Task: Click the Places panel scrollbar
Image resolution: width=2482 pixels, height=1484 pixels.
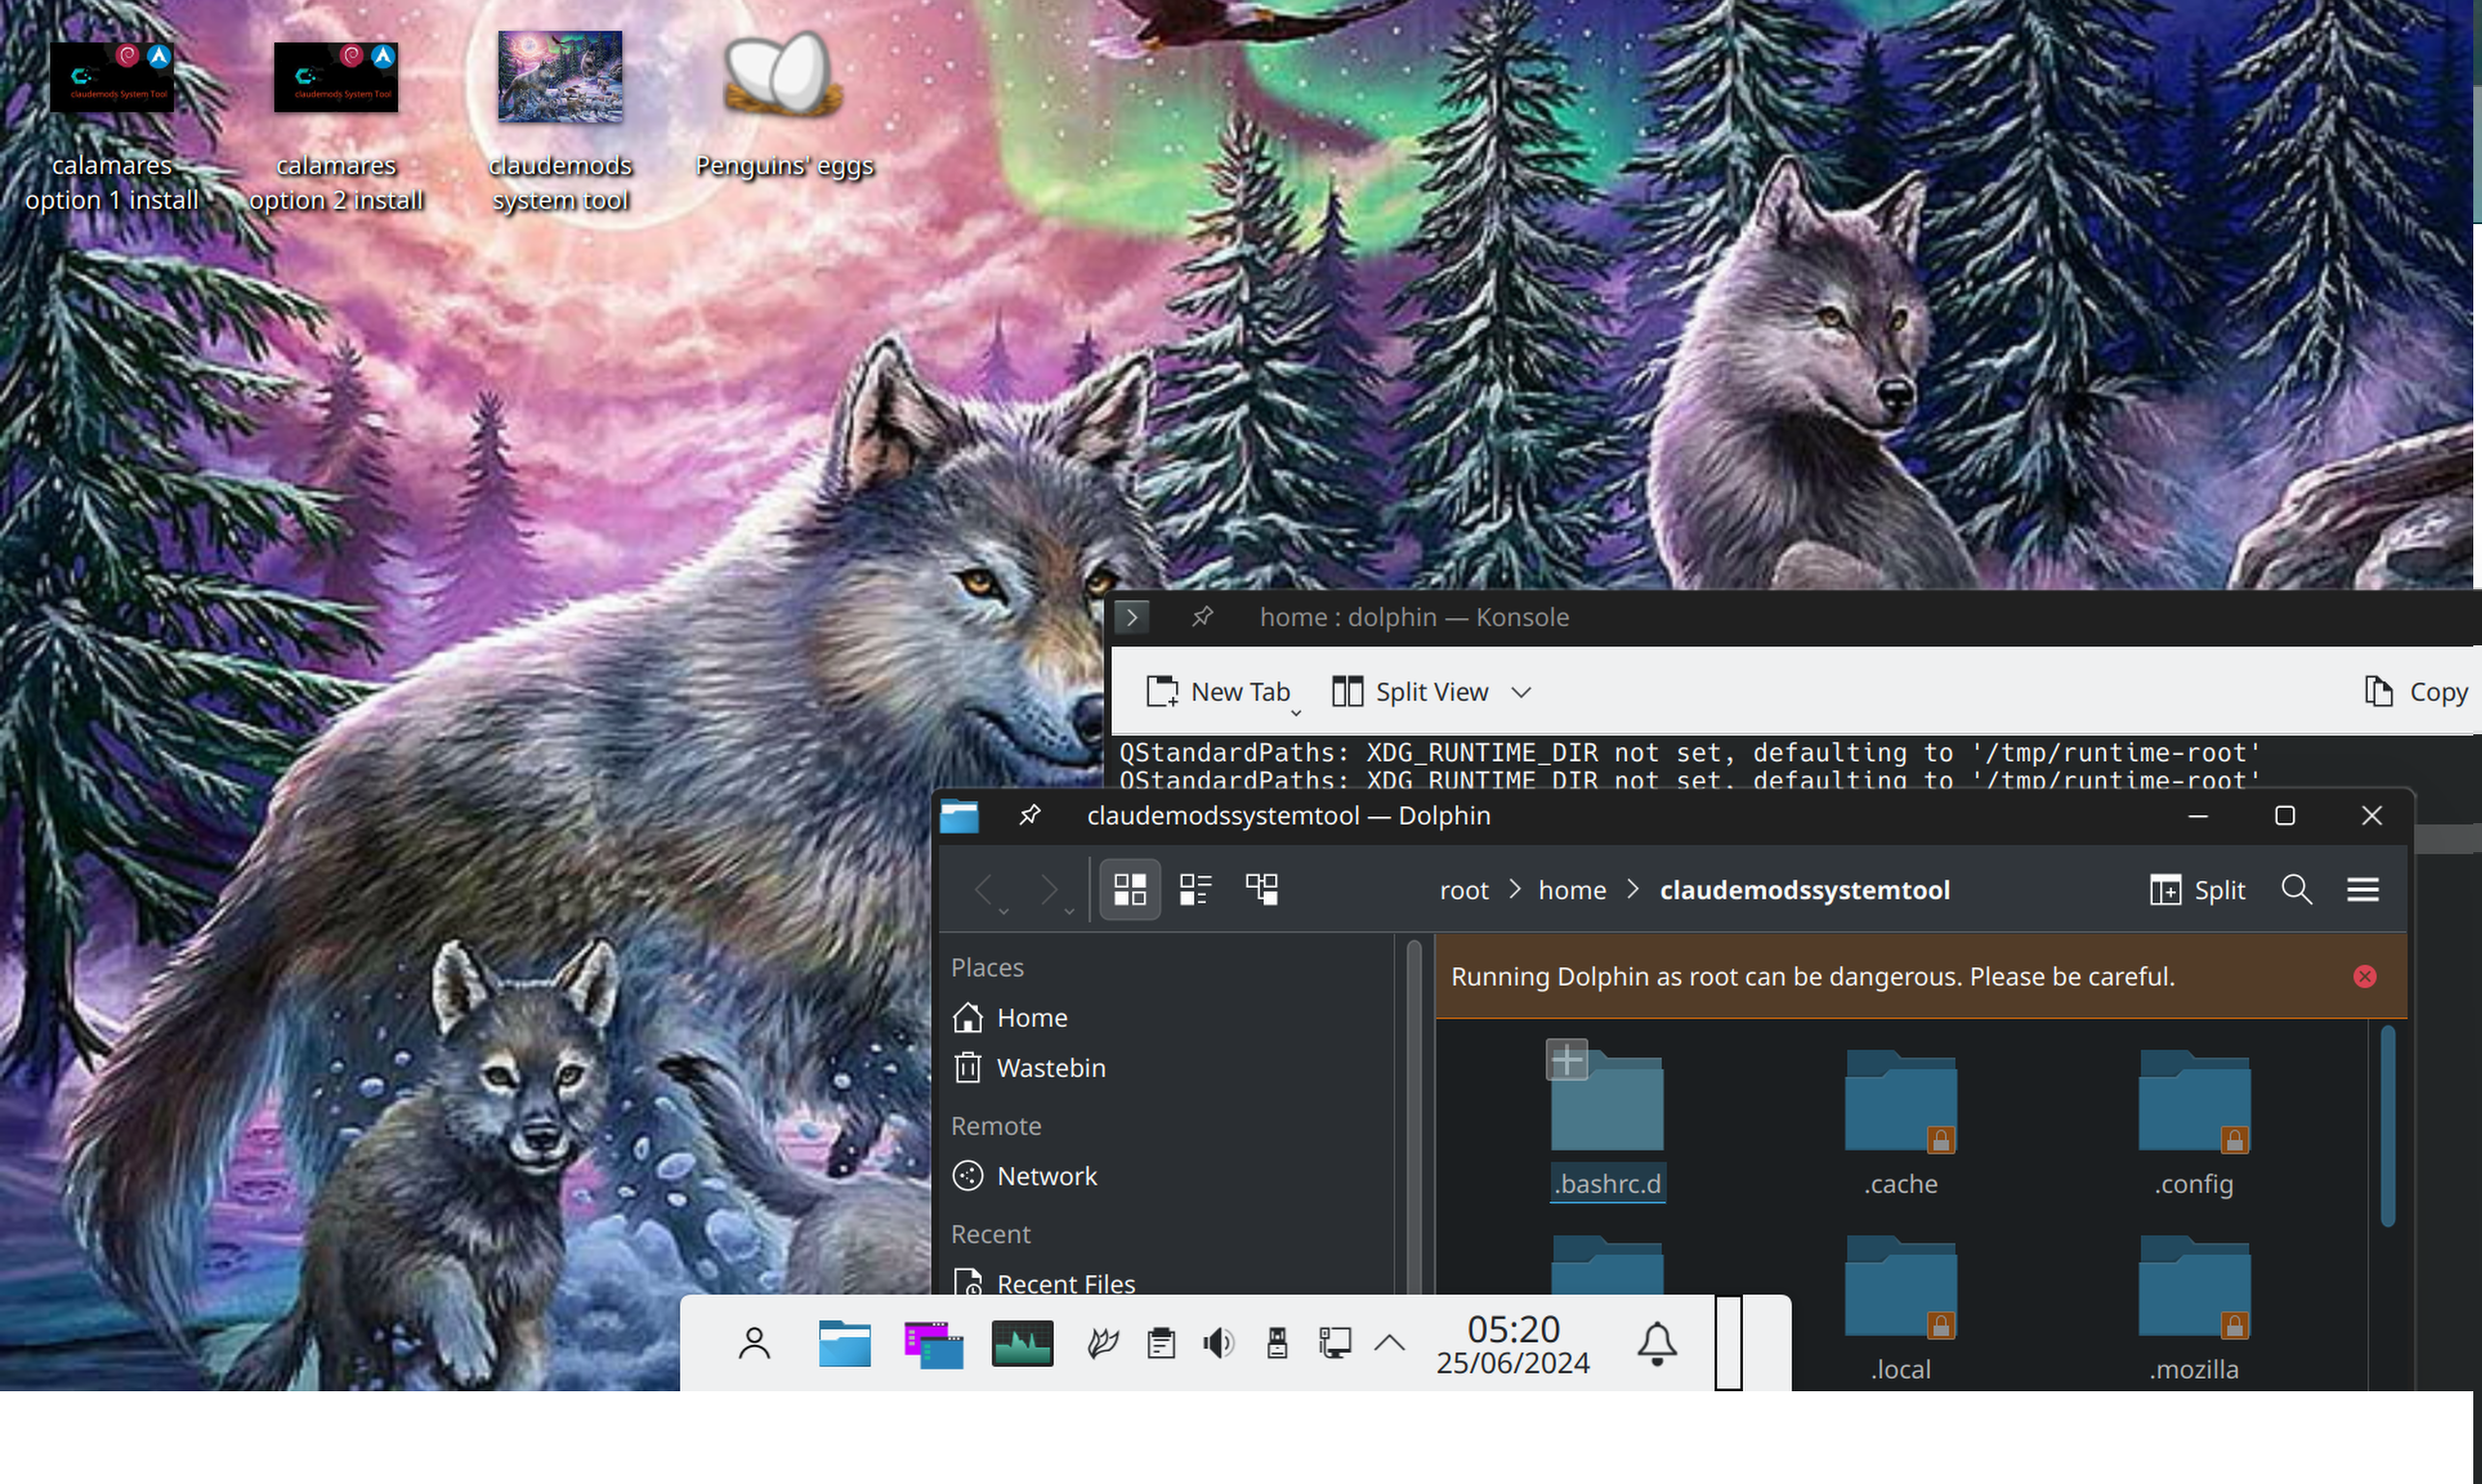Action: click(x=1414, y=1116)
